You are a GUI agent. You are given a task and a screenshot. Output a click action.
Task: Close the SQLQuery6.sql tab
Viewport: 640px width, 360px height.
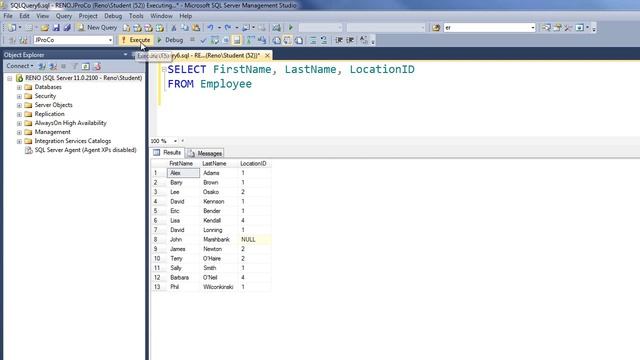coord(267,55)
